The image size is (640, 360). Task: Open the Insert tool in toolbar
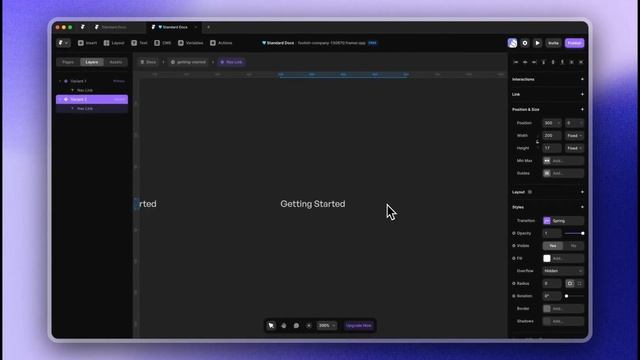coord(87,43)
